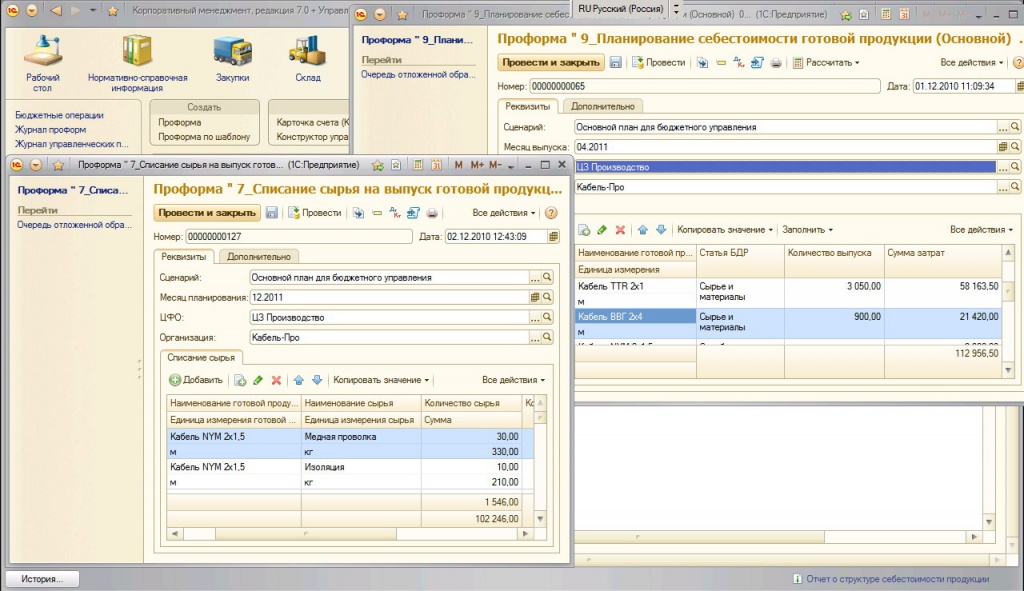Click up arrow icon in Проформа 9 table toolbar
The height and width of the screenshot is (591, 1024).
click(x=643, y=230)
